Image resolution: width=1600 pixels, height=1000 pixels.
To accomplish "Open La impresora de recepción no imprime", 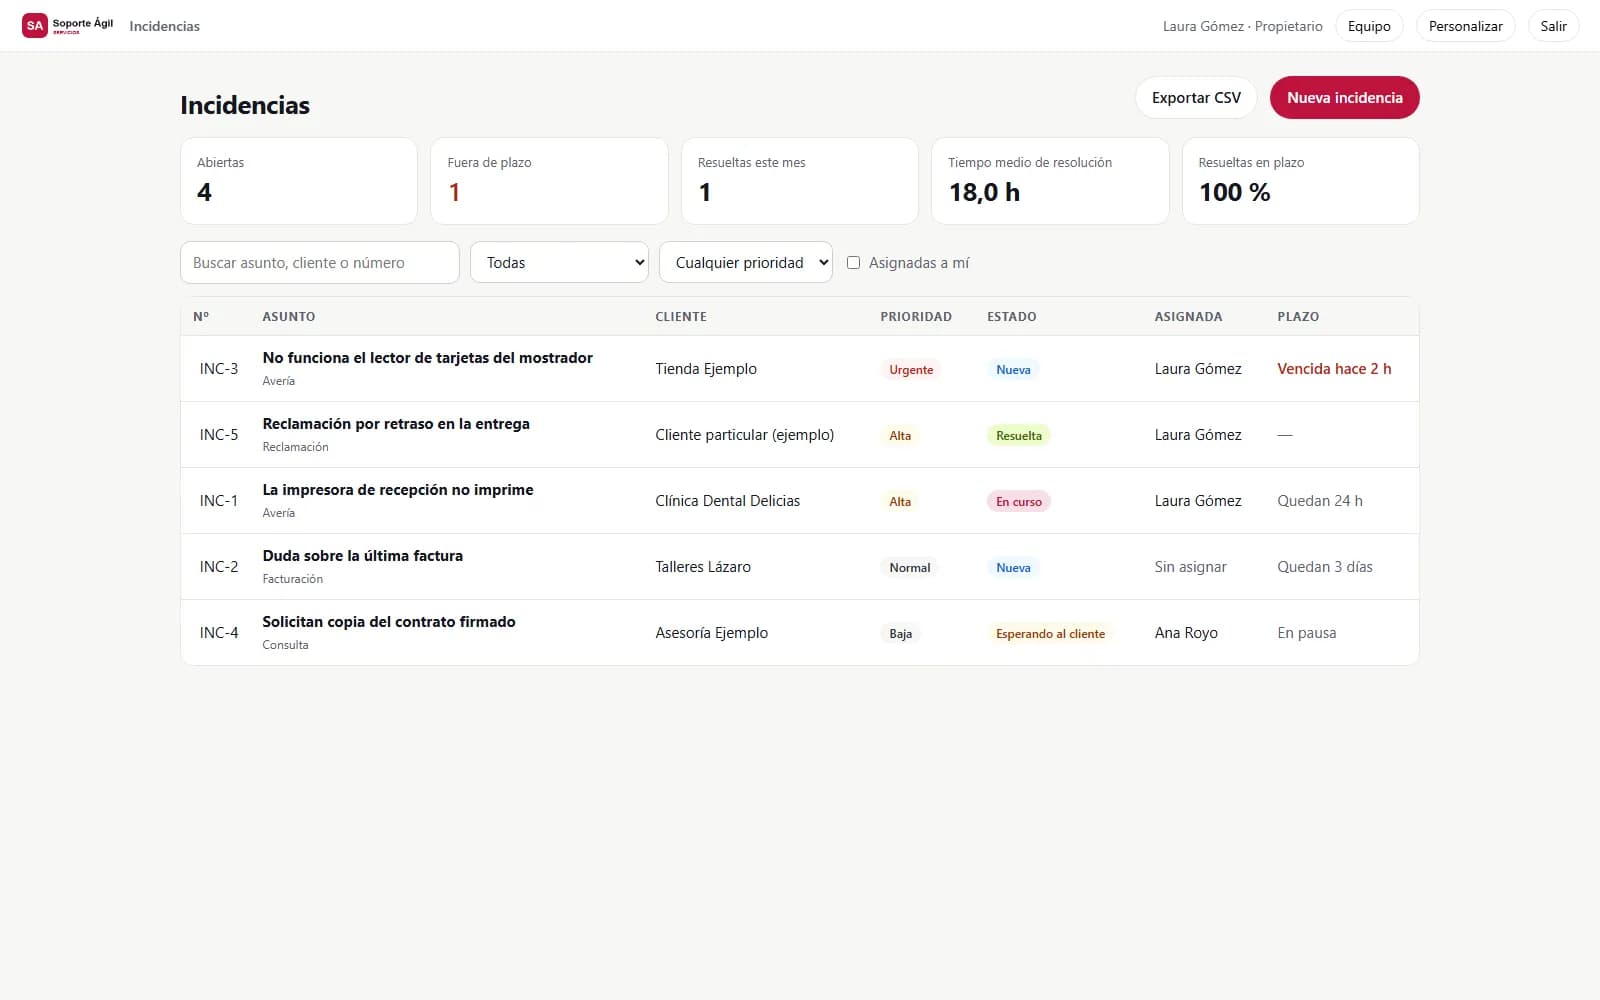I will click(398, 490).
